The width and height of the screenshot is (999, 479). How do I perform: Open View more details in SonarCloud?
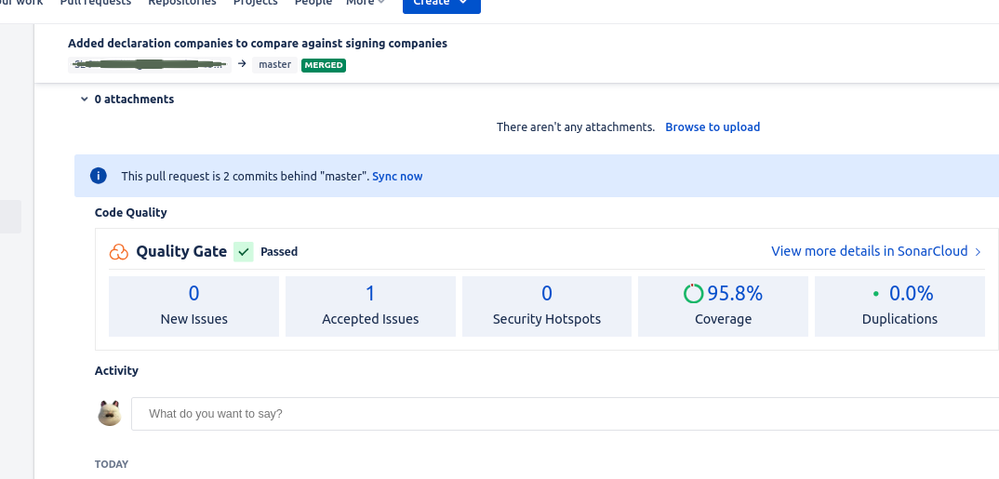pyautogui.click(x=870, y=251)
